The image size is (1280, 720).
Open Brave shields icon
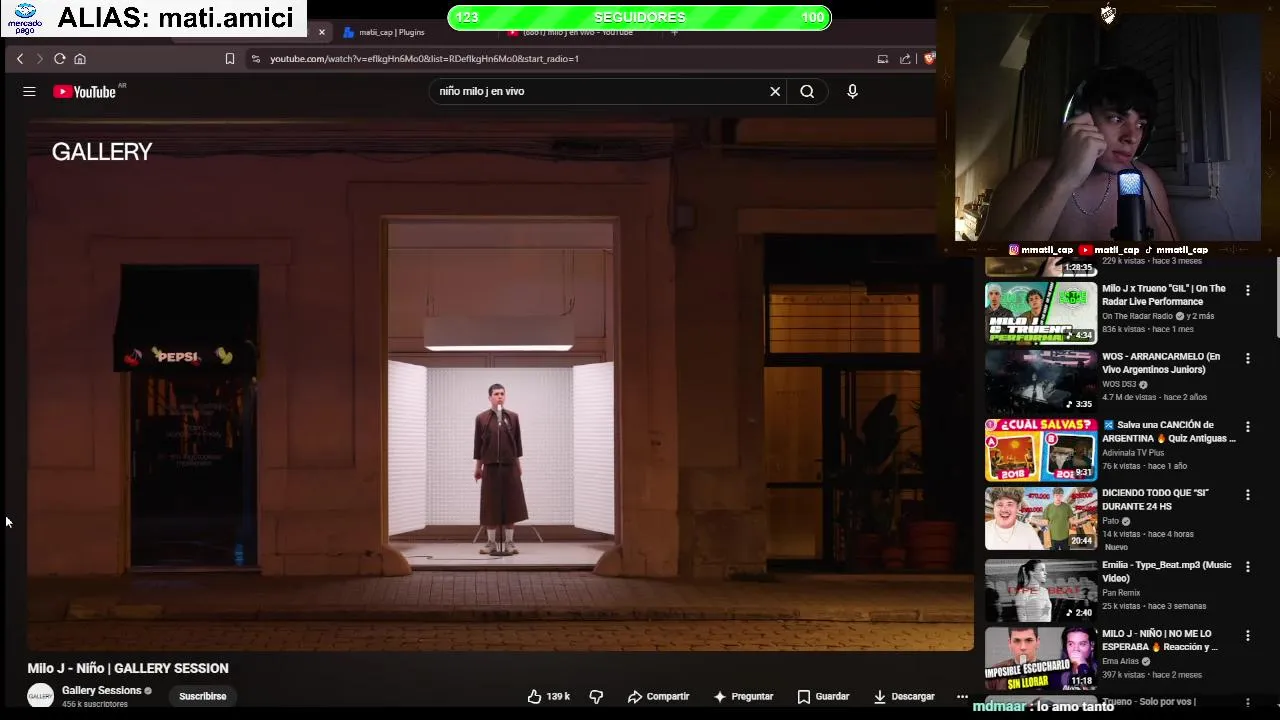click(x=929, y=59)
